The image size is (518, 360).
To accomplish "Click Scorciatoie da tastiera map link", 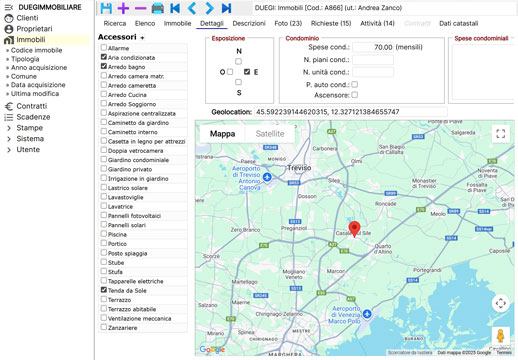I will (410, 352).
